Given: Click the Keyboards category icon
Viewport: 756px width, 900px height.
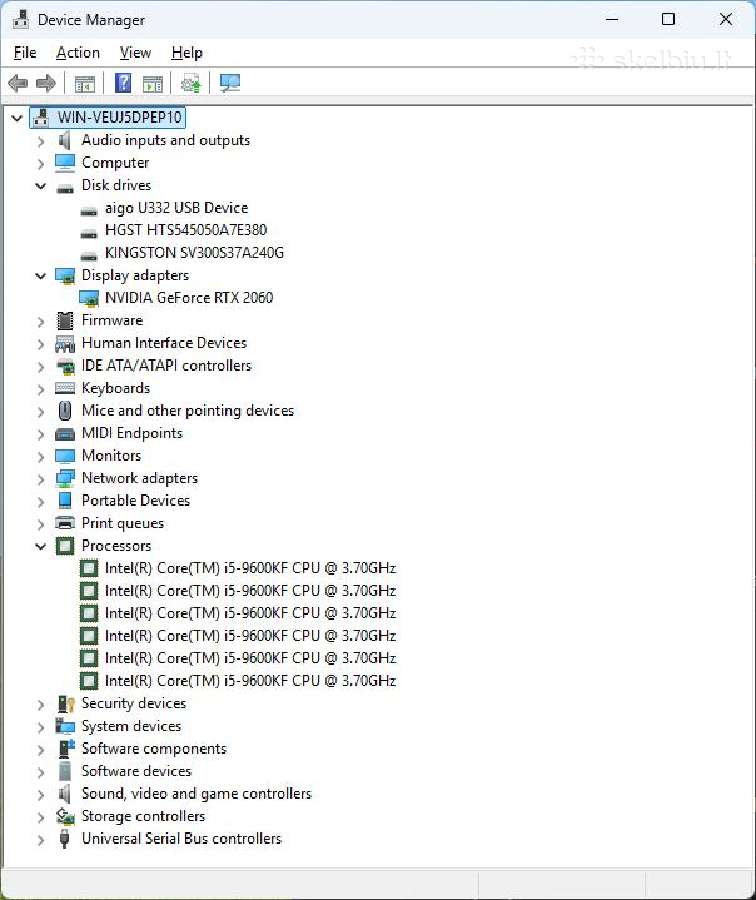Looking at the screenshot, I should [x=65, y=388].
